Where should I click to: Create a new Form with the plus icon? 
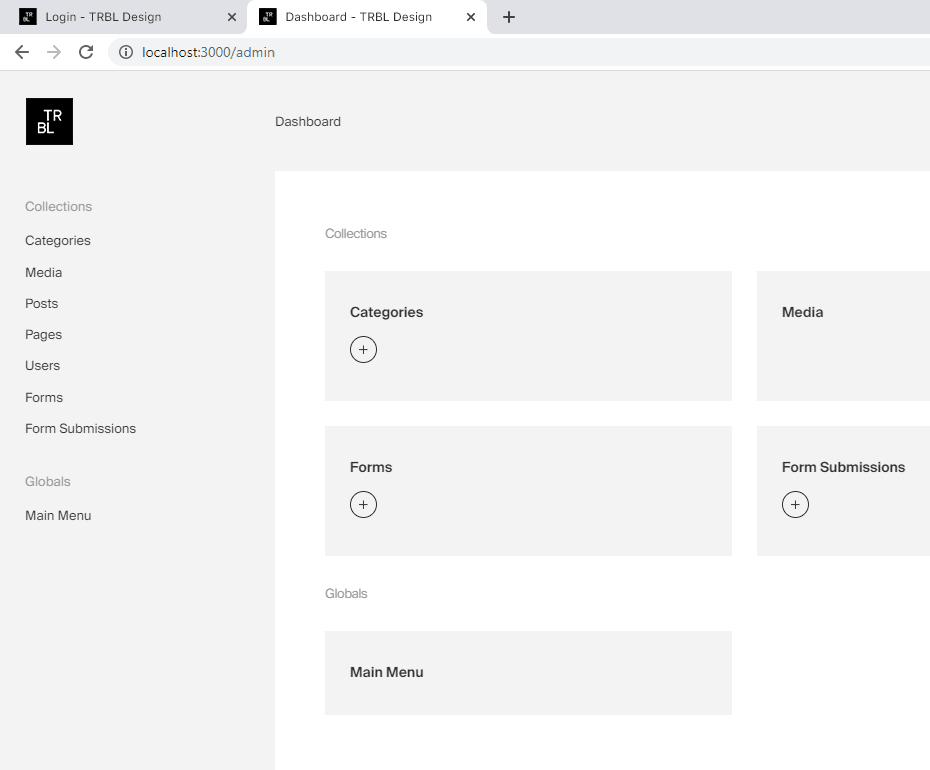tap(364, 505)
